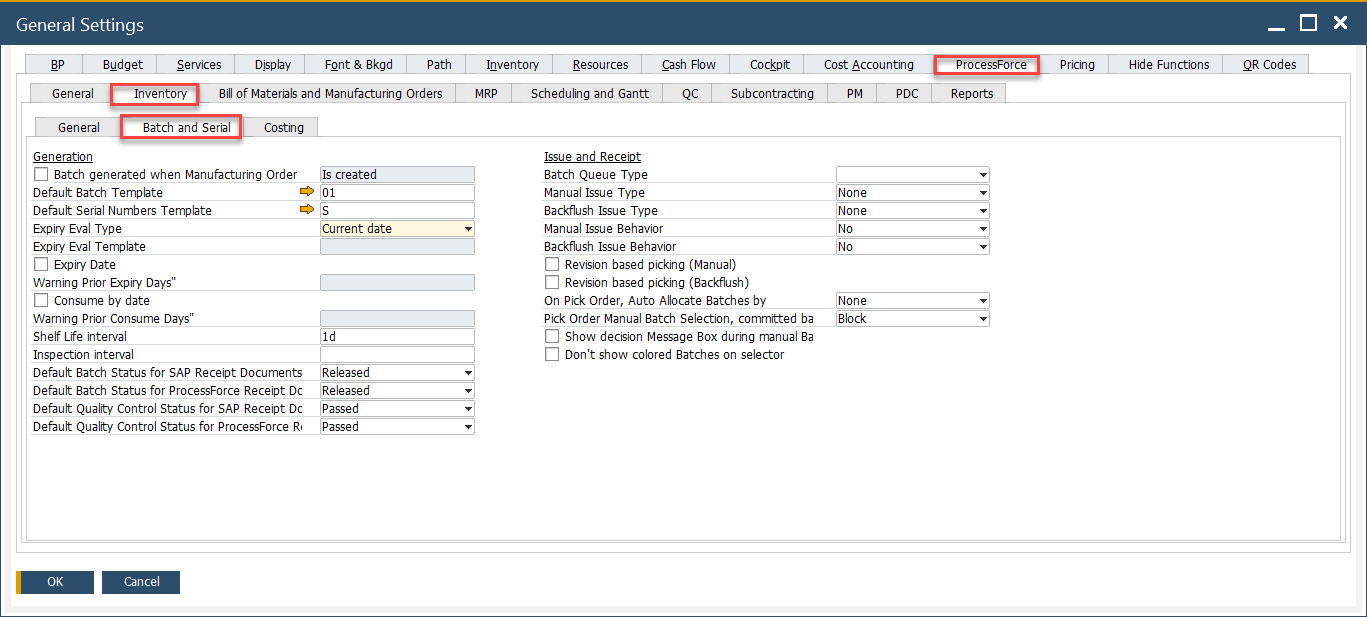Open Pick Order Manual Batch Selection dropdown

pos(982,319)
